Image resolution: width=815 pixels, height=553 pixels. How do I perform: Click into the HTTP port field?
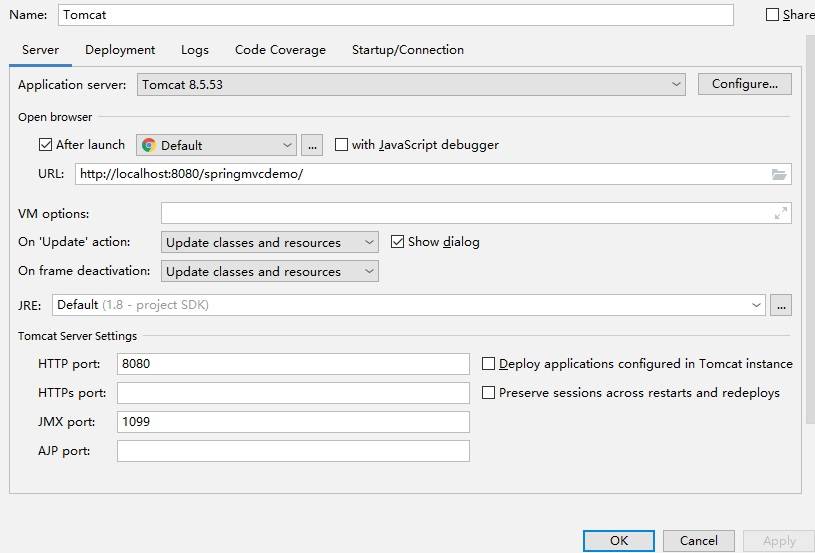293,364
